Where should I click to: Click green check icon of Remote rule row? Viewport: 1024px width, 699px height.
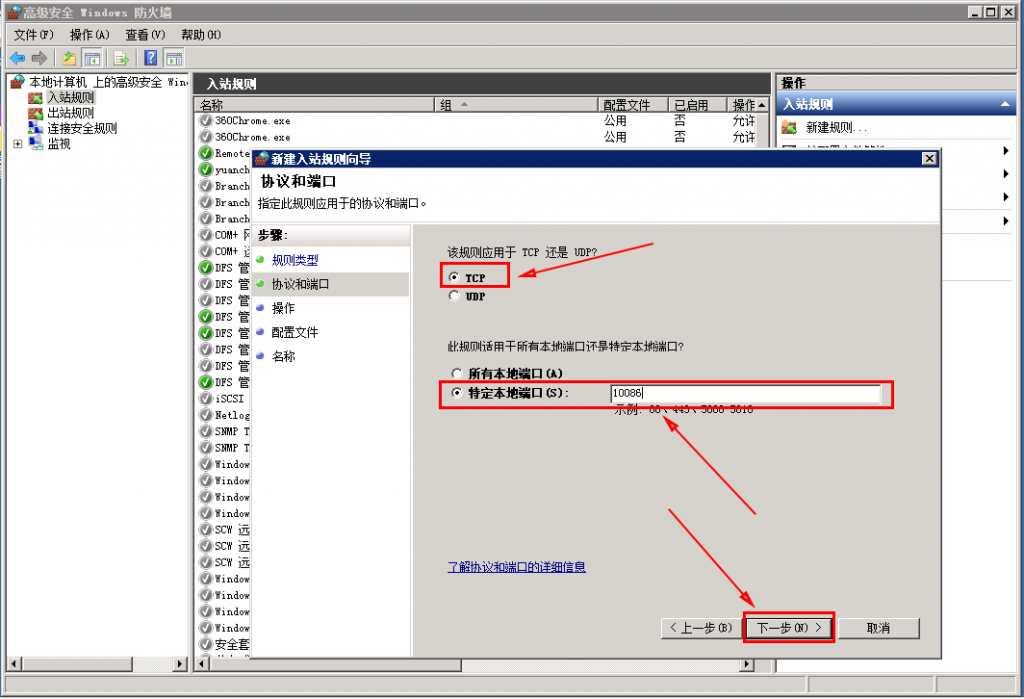[206, 154]
